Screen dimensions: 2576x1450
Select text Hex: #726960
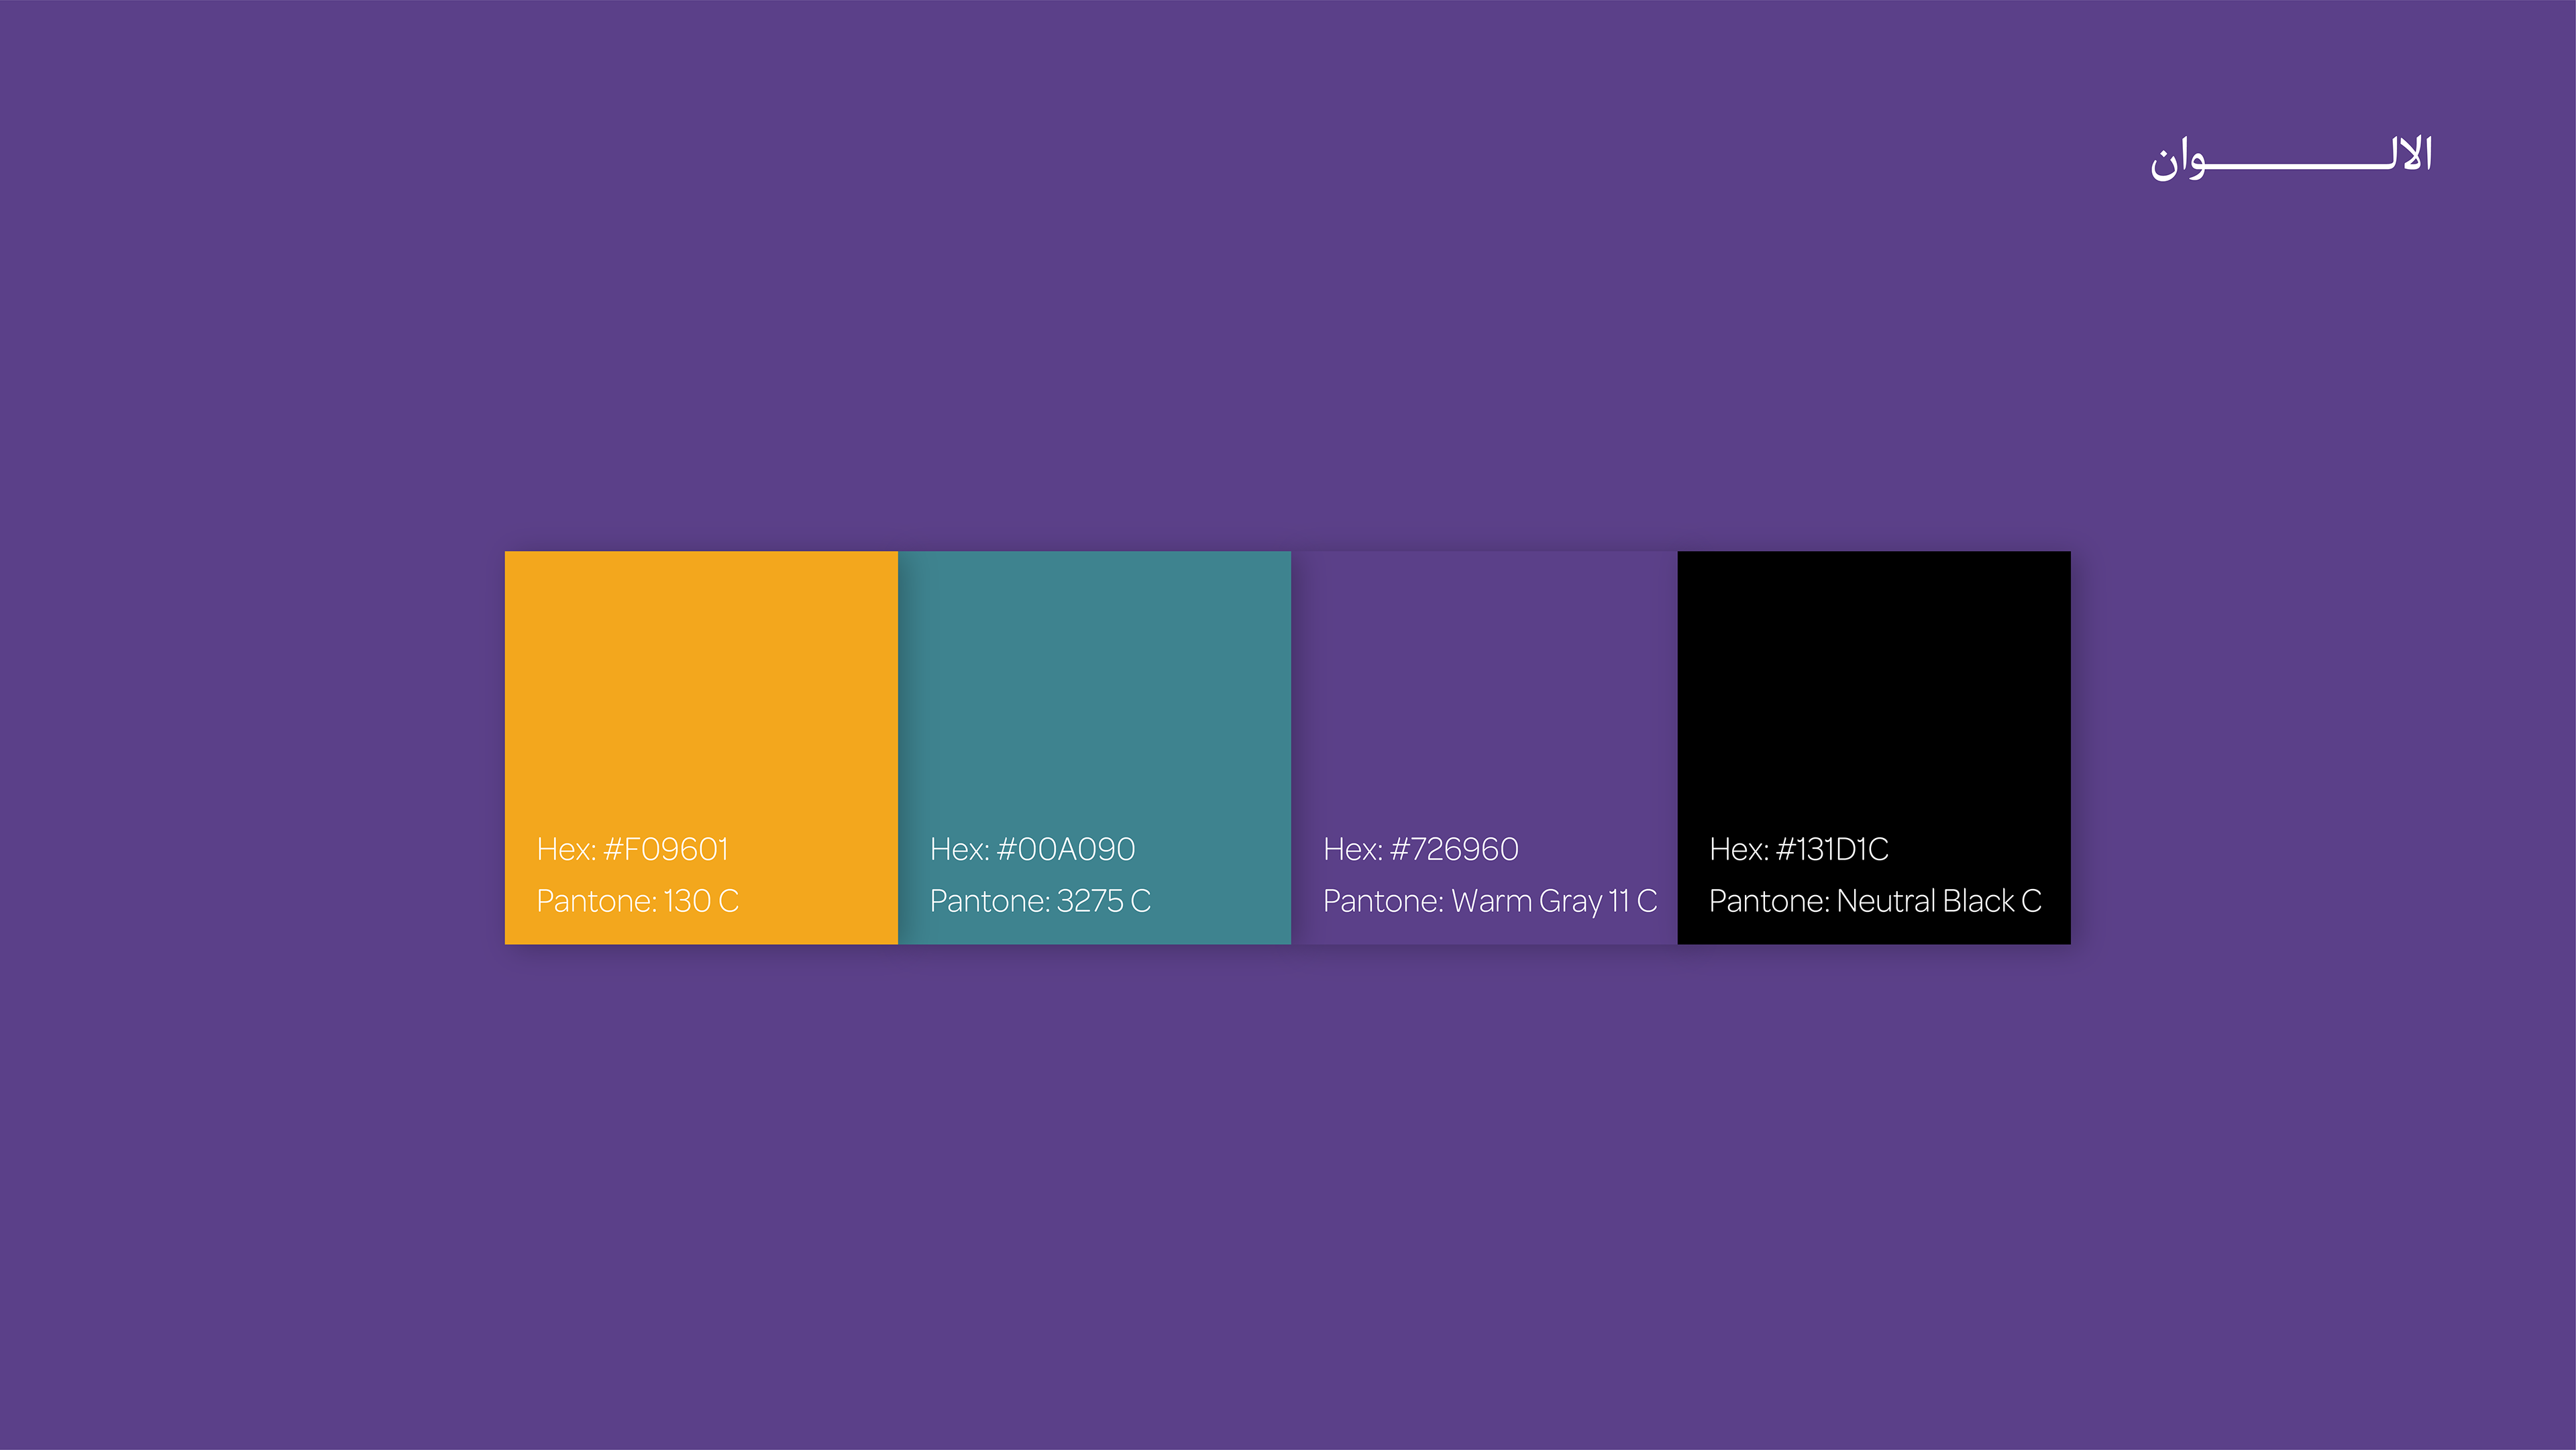click(1420, 849)
